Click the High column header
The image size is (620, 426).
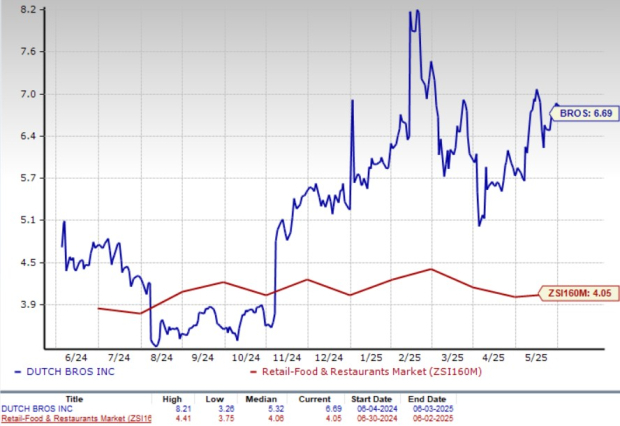[172, 399]
